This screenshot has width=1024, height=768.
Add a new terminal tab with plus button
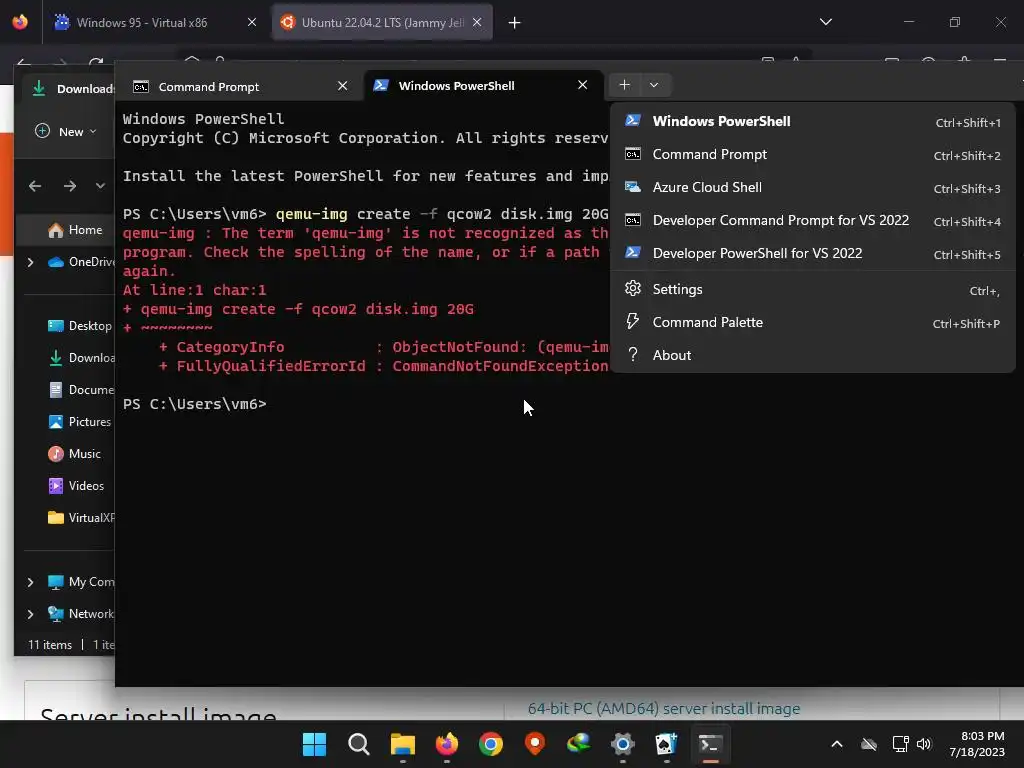pos(624,85)
